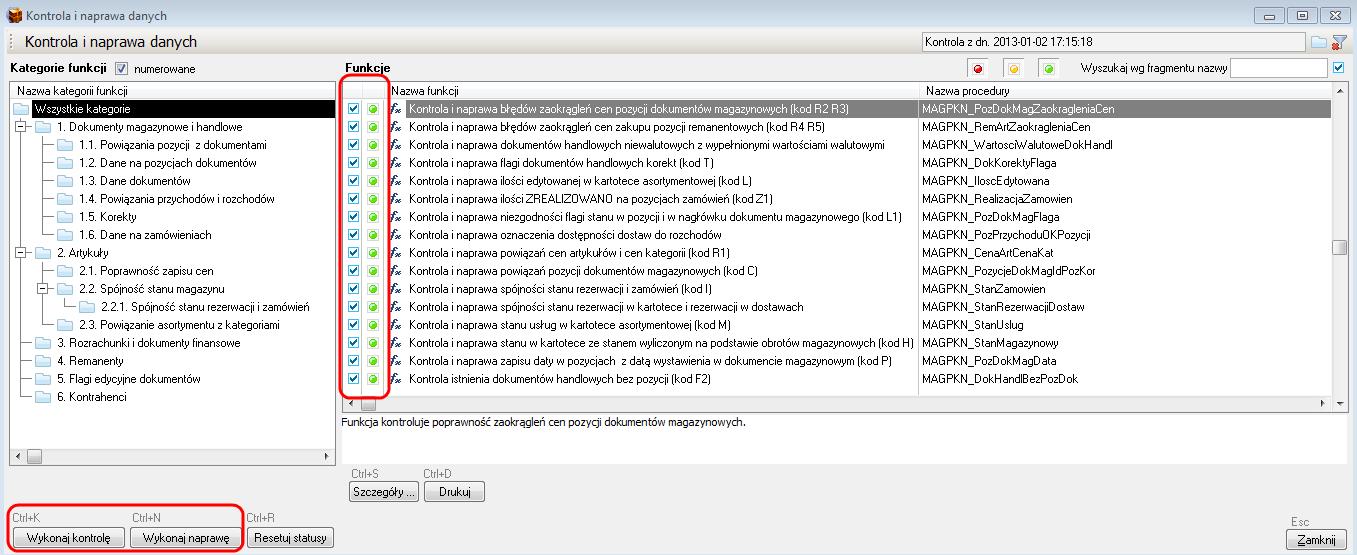
Task: Click green status dot of first function row
Action: tap(372, 109)
